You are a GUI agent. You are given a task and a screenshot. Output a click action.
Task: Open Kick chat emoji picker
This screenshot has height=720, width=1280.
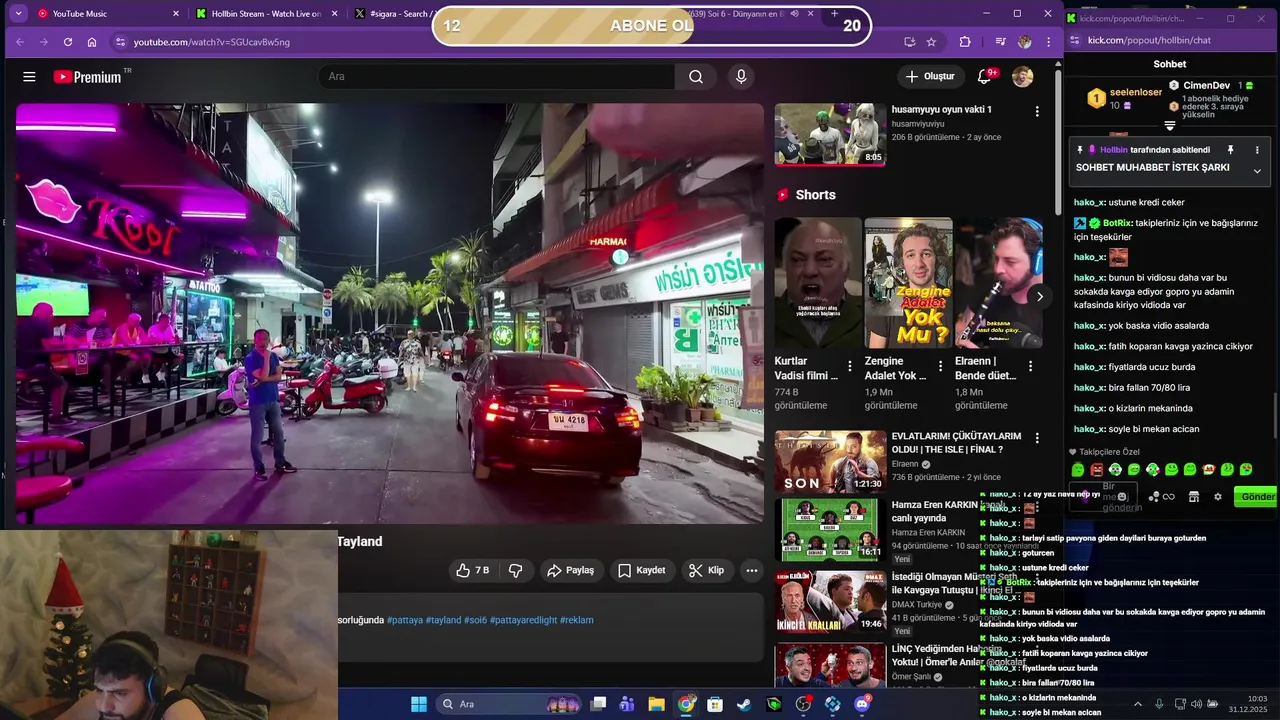(x=1122, y=497)
